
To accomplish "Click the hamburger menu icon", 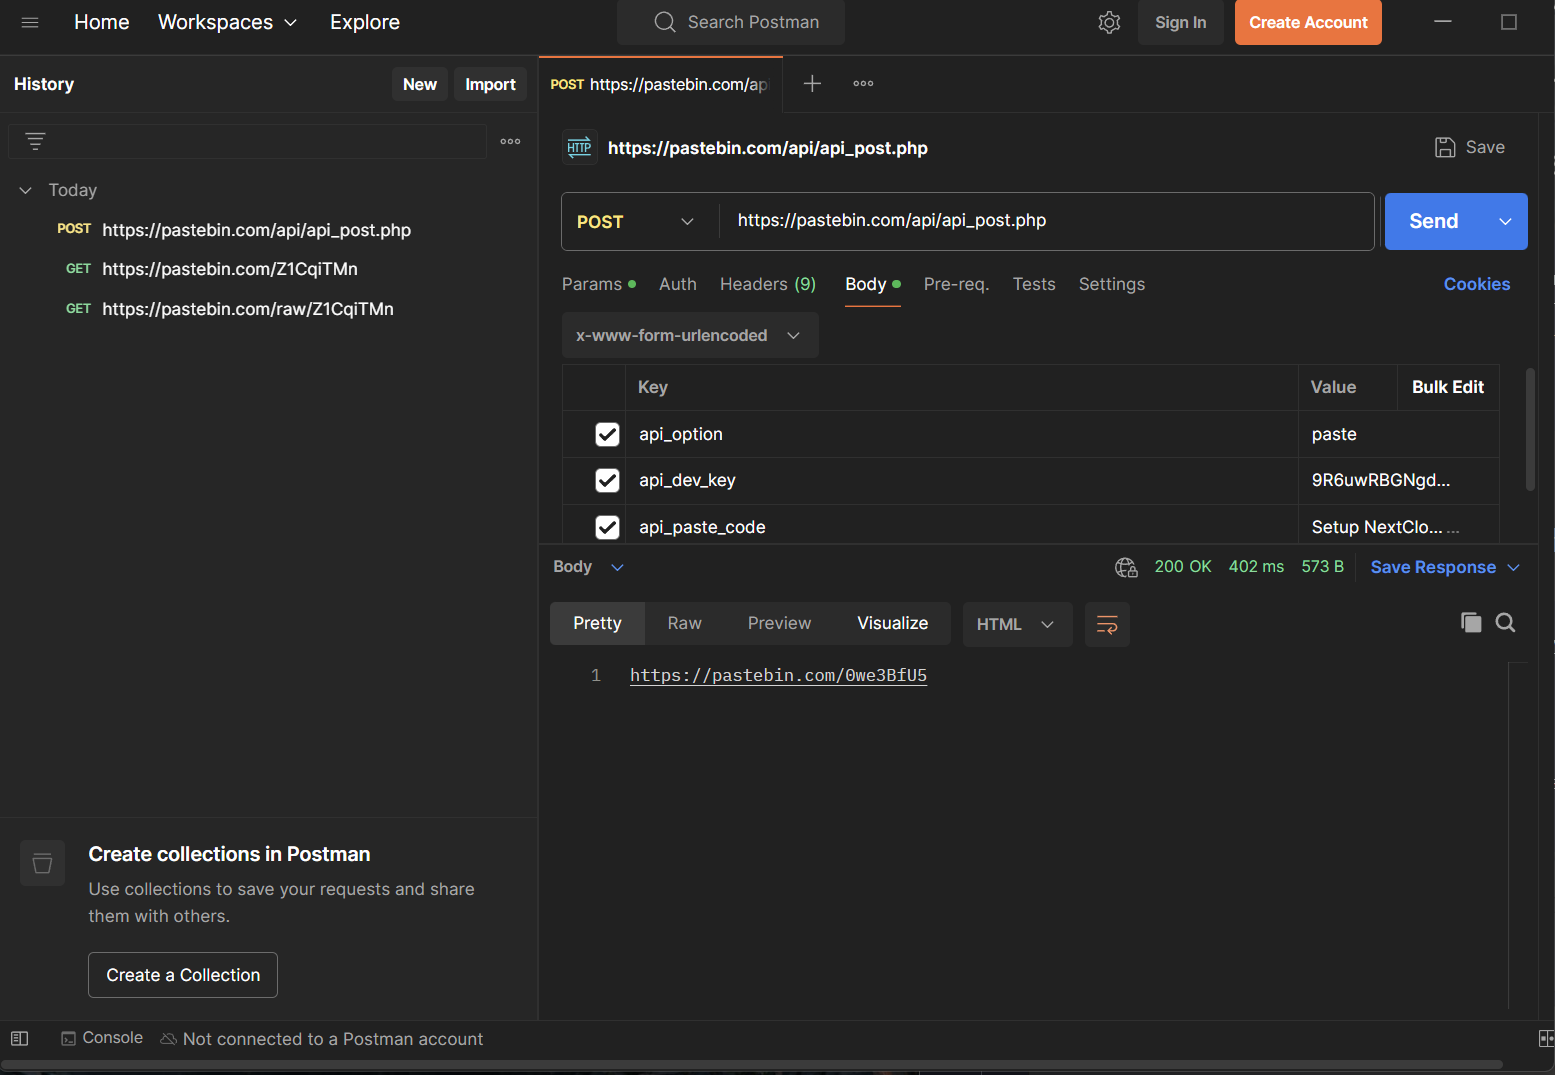I will click(x=30, y=23).
